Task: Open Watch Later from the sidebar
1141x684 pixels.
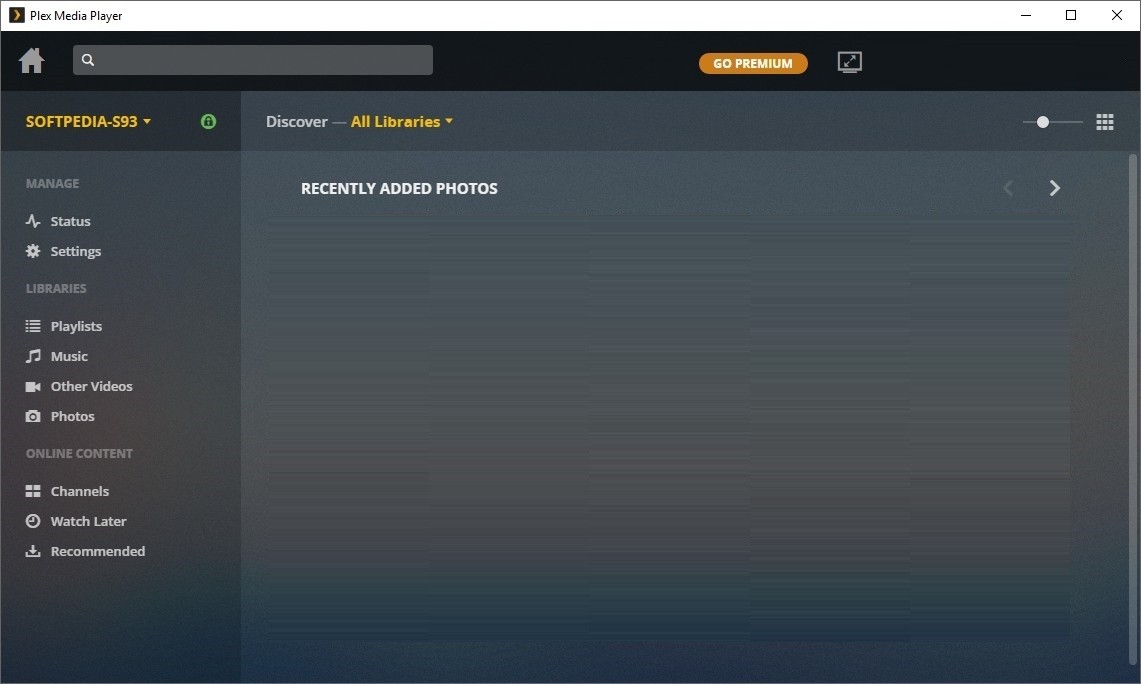Action: coord(33,520)
